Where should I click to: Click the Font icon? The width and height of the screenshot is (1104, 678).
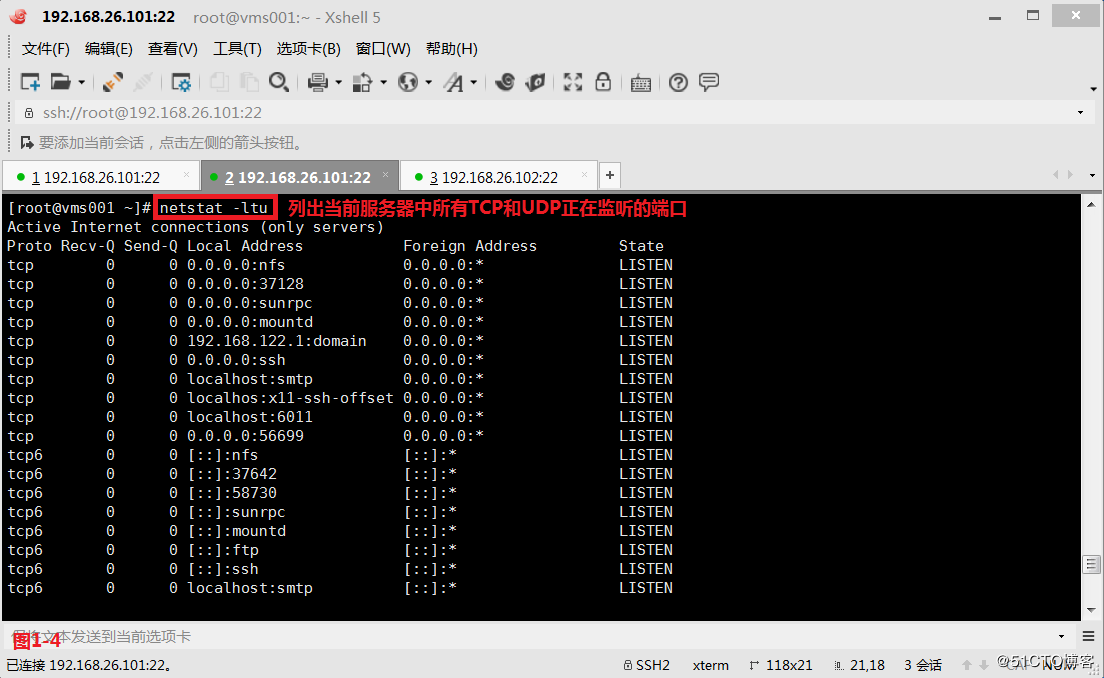click(x=453, y=82)
